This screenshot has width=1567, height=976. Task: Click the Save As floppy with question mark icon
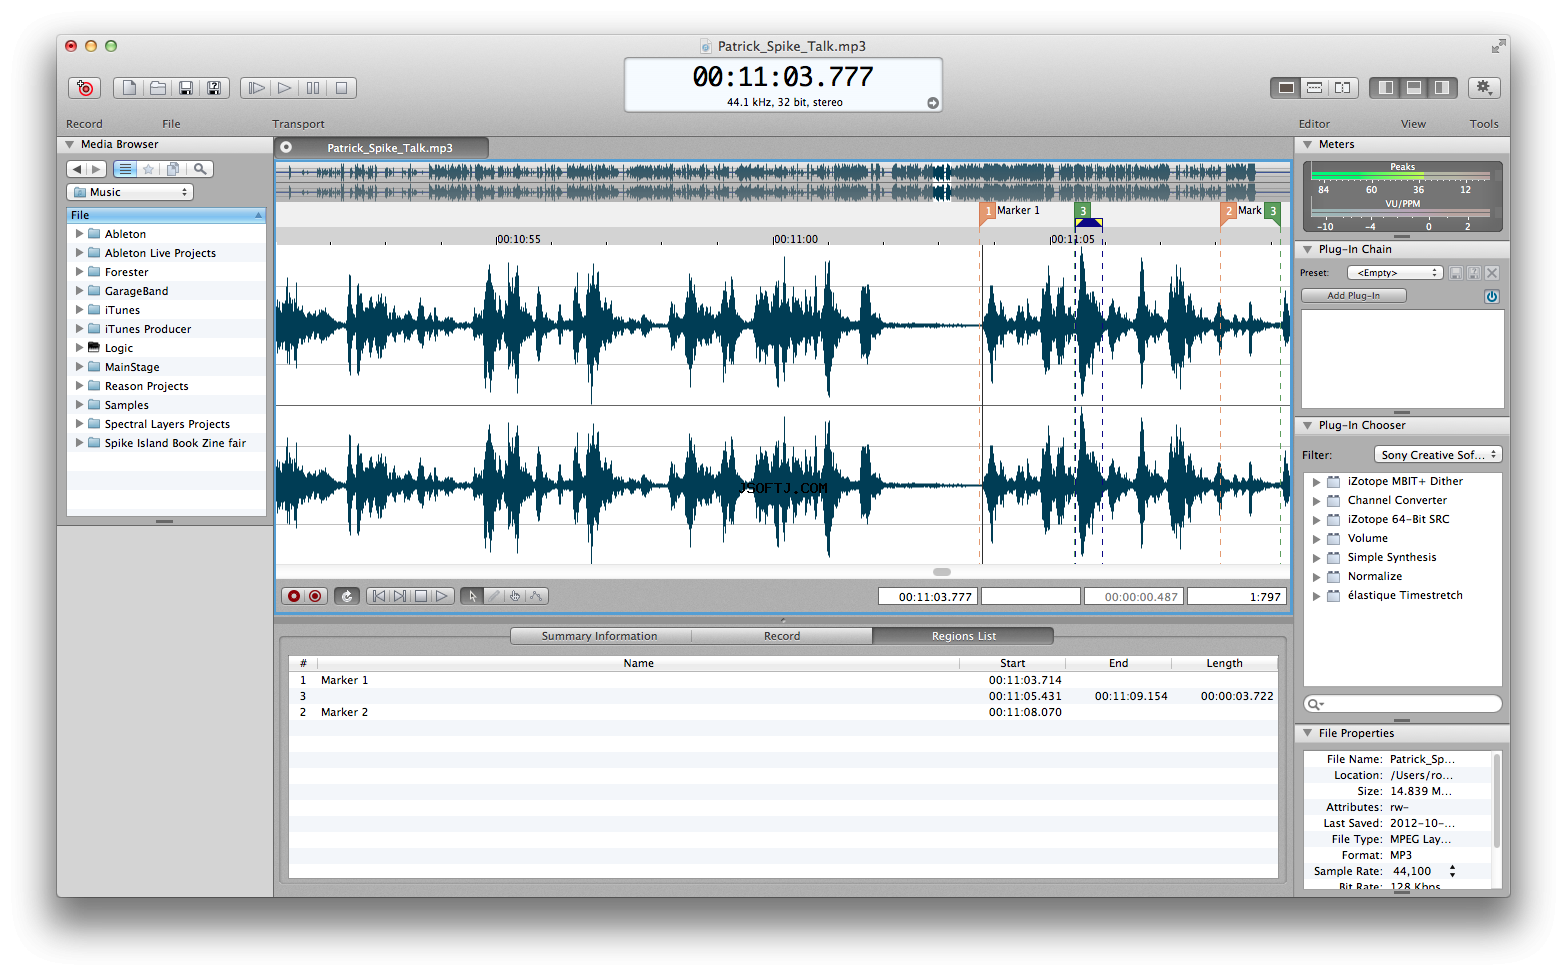[x=214, y=88]
